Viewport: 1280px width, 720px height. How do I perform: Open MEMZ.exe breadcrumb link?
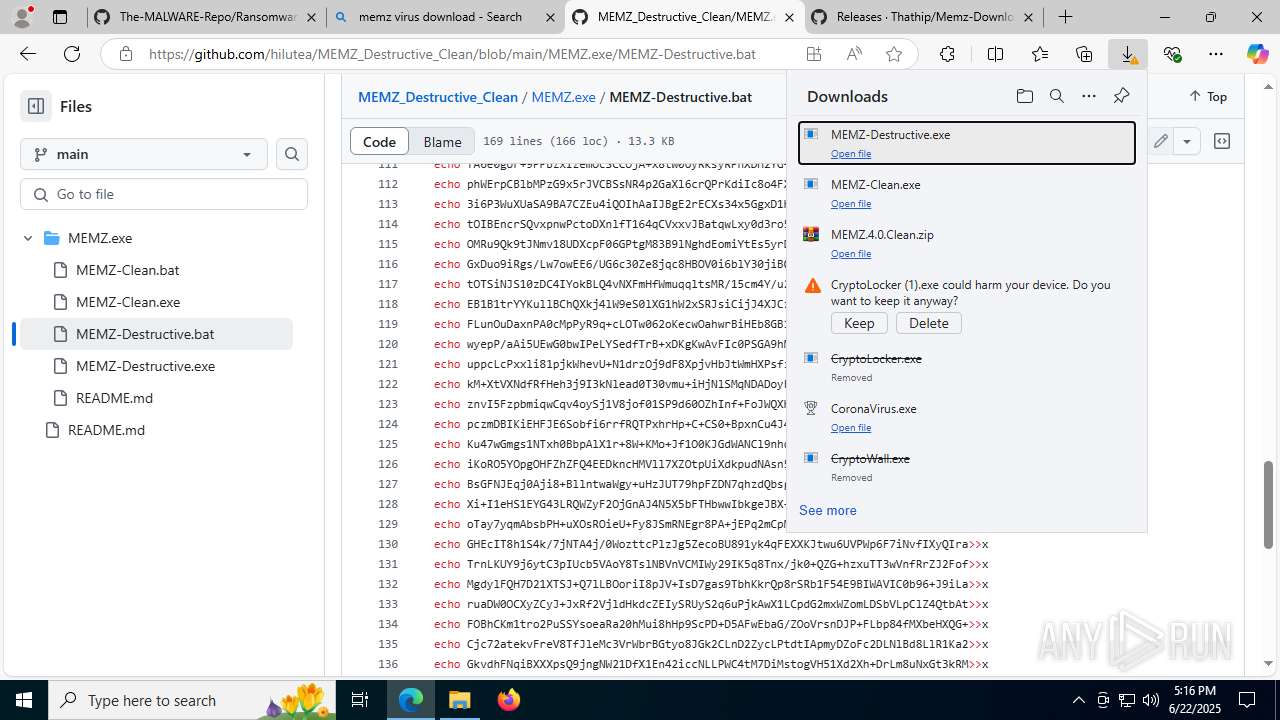pos(563,97)
